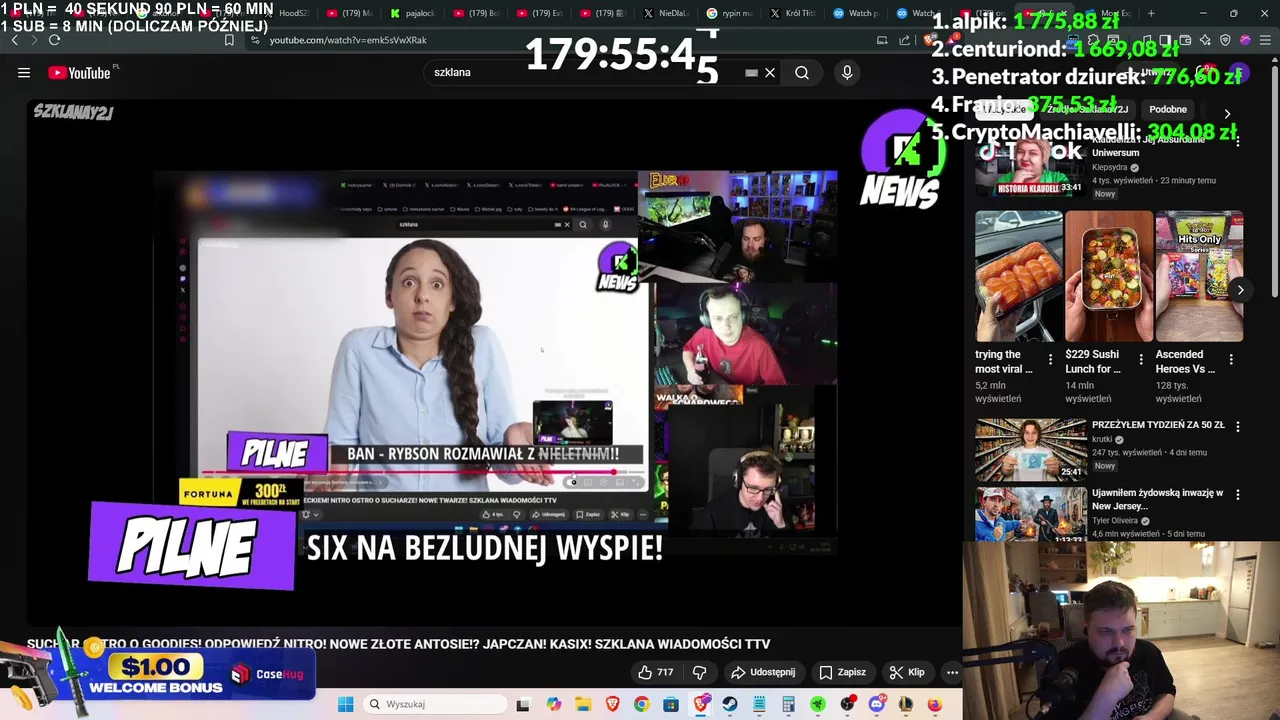The width and height of the screenshot is (1280, 720).
Task: Open Firefox from the taskbar
Action: [x=935, y=704]
